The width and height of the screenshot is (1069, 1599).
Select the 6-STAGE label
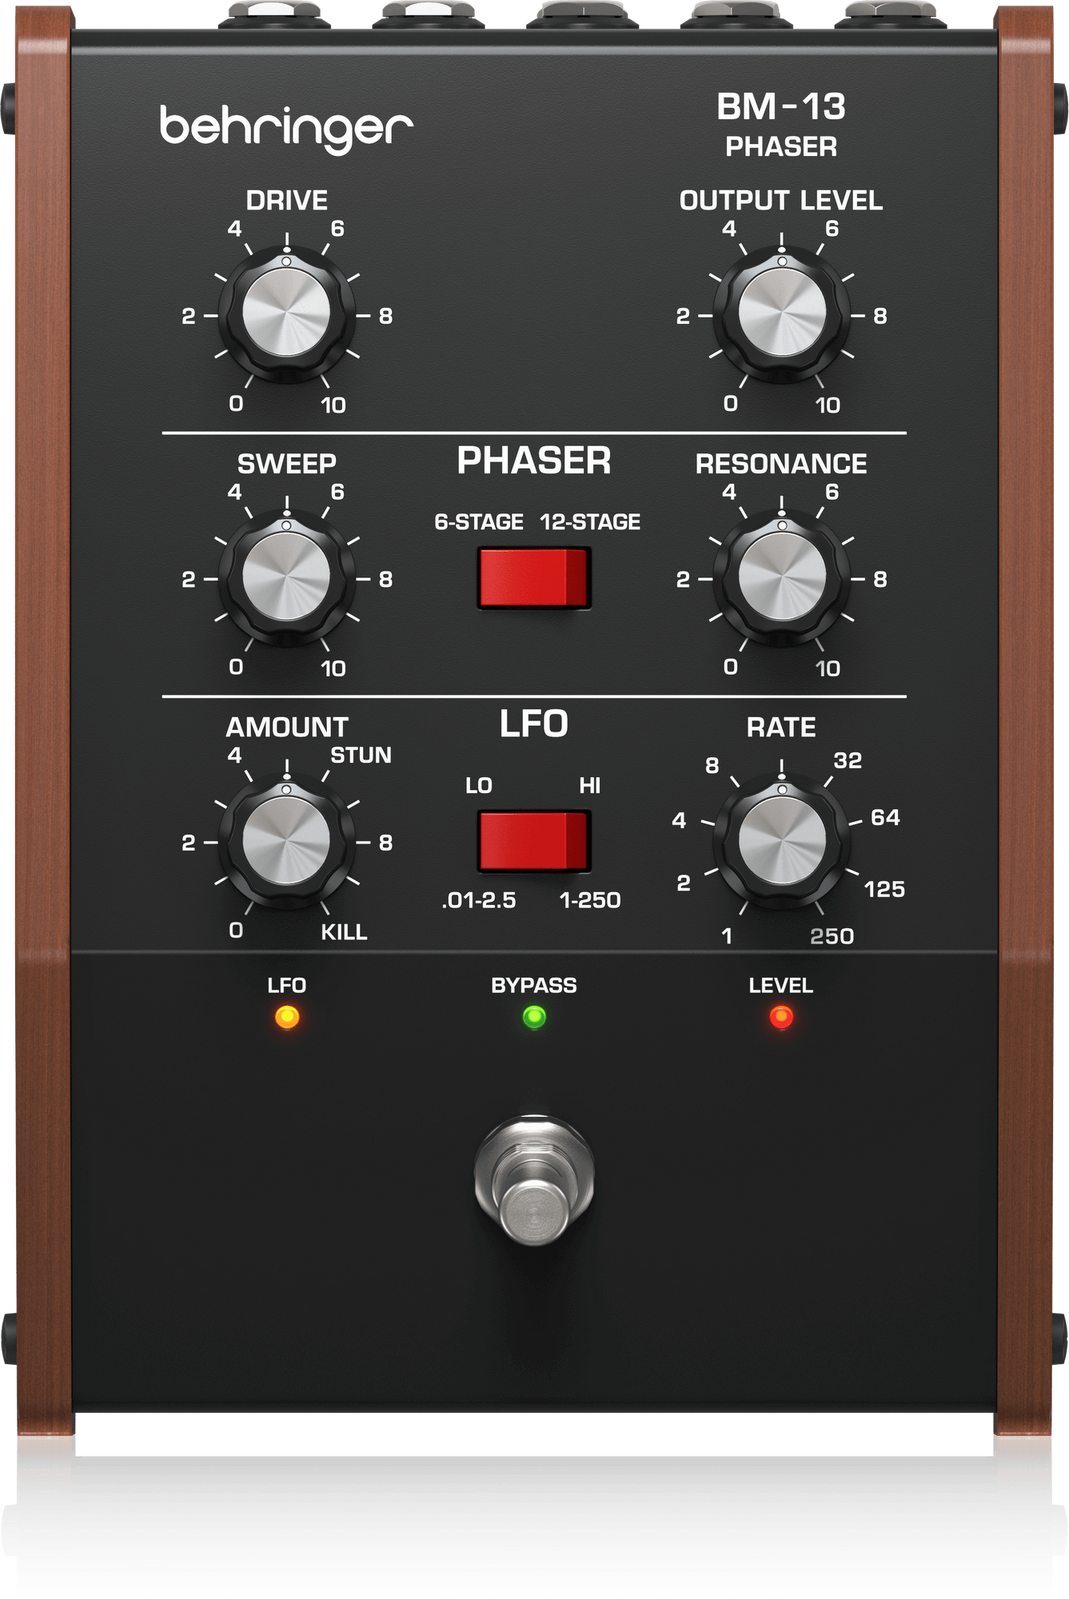(479, 522)
